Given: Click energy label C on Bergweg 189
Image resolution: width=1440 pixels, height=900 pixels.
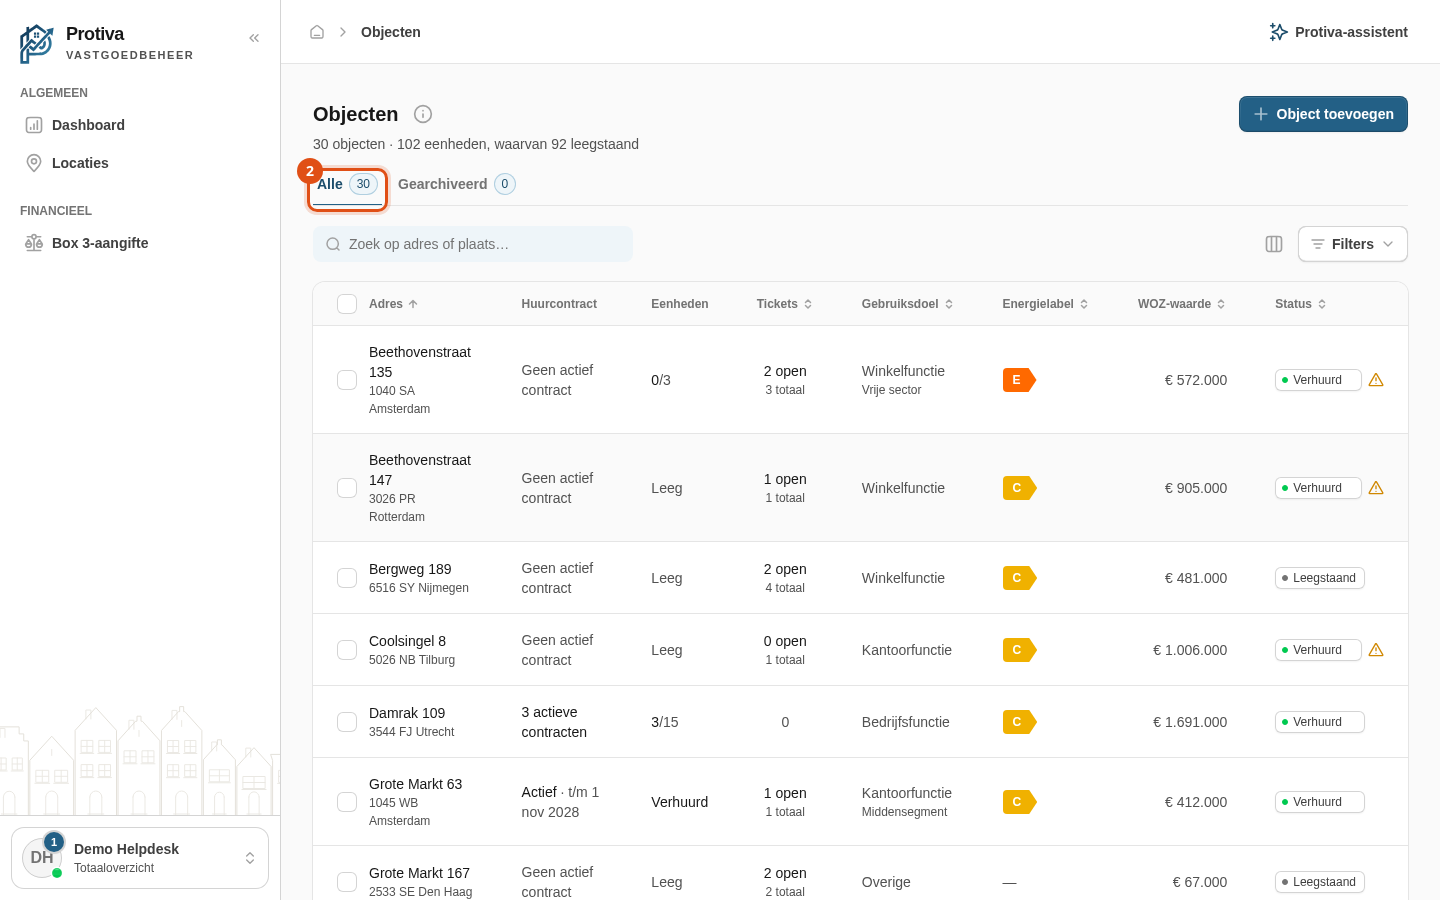Looking at the screenshot, I should 1019,578.
